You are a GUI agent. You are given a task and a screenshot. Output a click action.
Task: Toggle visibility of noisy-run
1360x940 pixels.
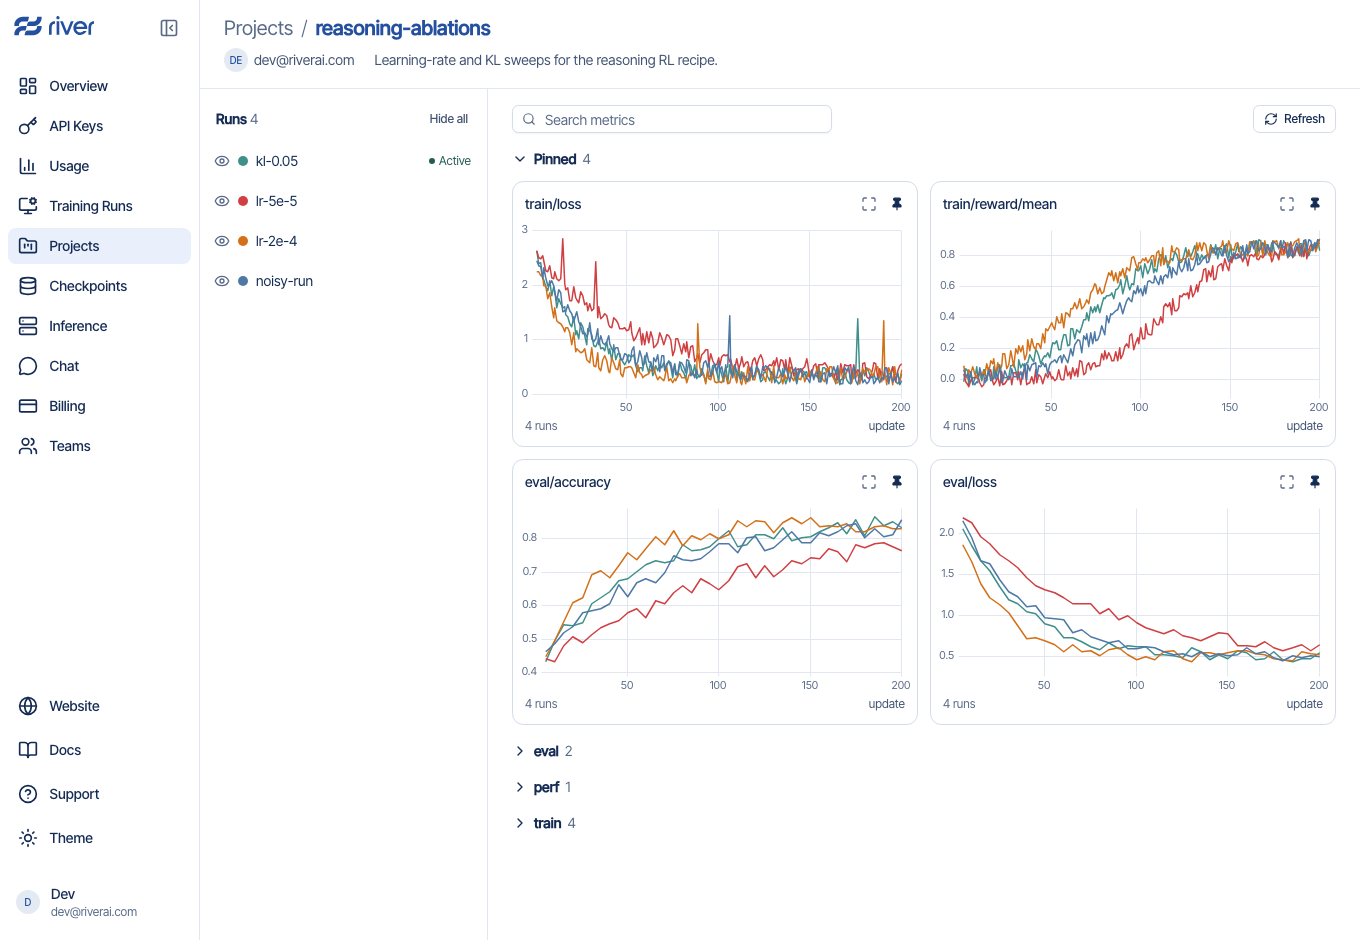coord(222,281)
